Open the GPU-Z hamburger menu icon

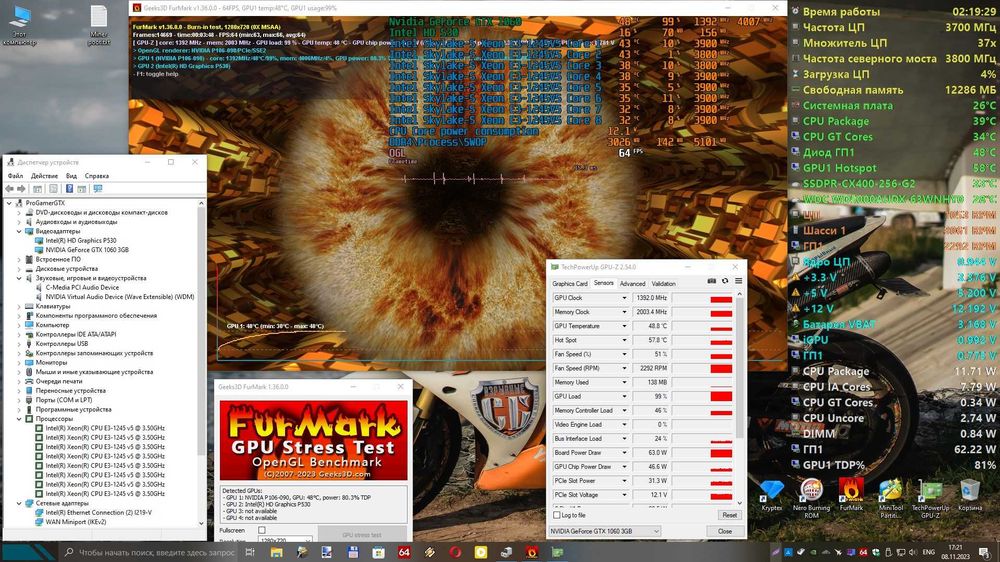pos(738,281)
